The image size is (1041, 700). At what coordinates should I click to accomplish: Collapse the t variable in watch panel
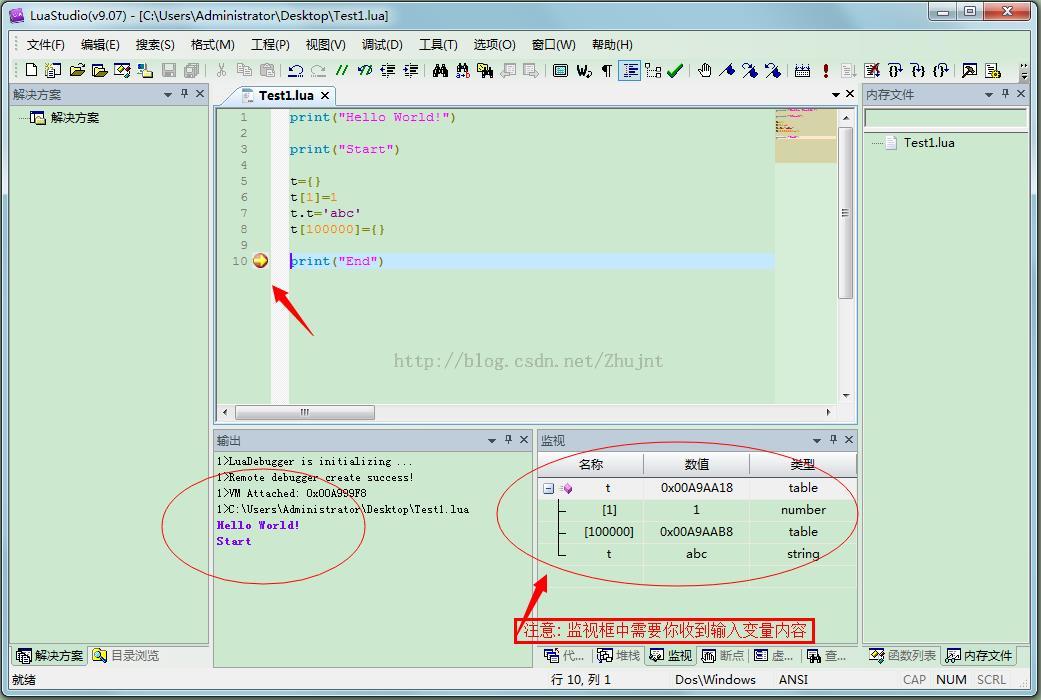point(548,488)
